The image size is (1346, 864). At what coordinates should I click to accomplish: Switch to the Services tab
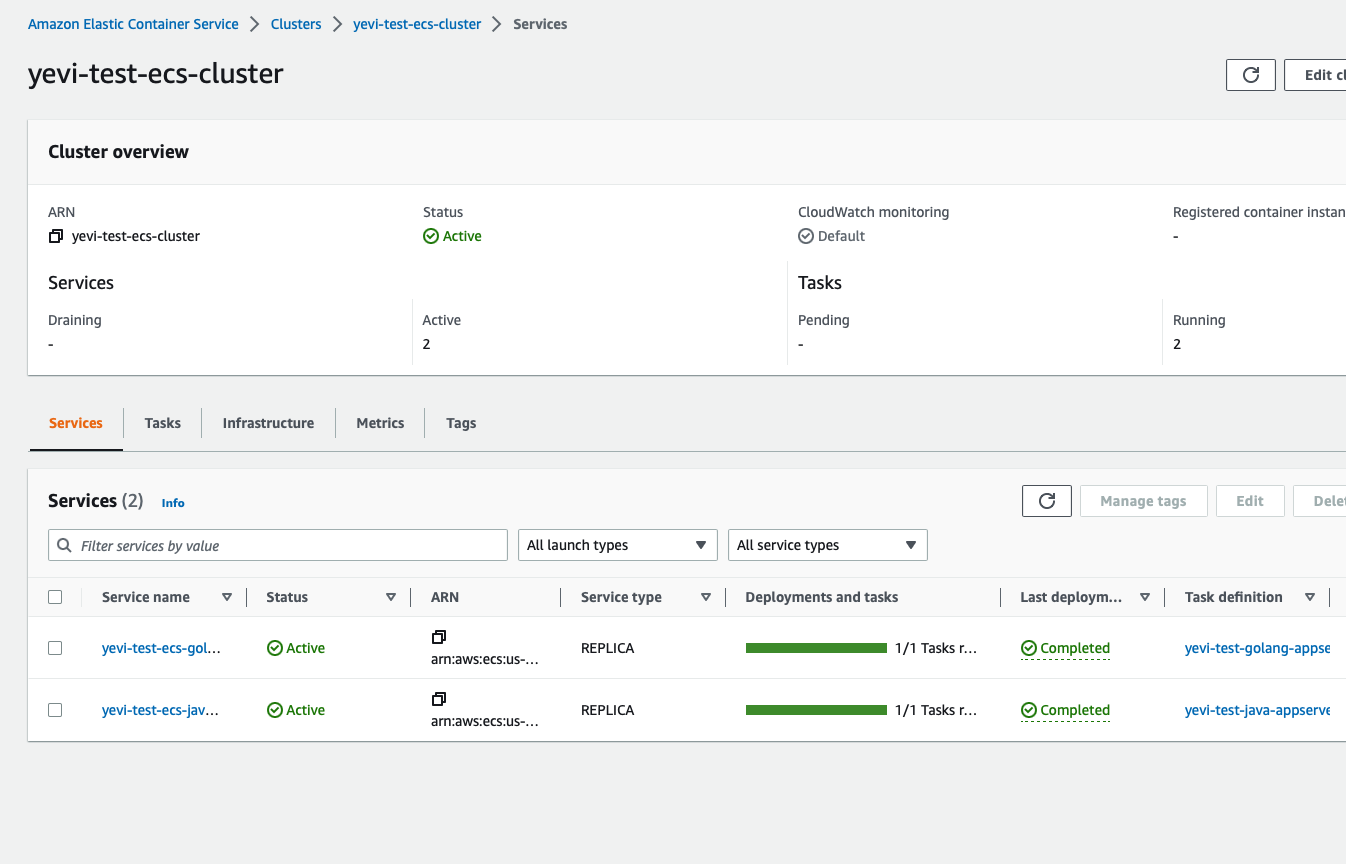tap(76, 423)
